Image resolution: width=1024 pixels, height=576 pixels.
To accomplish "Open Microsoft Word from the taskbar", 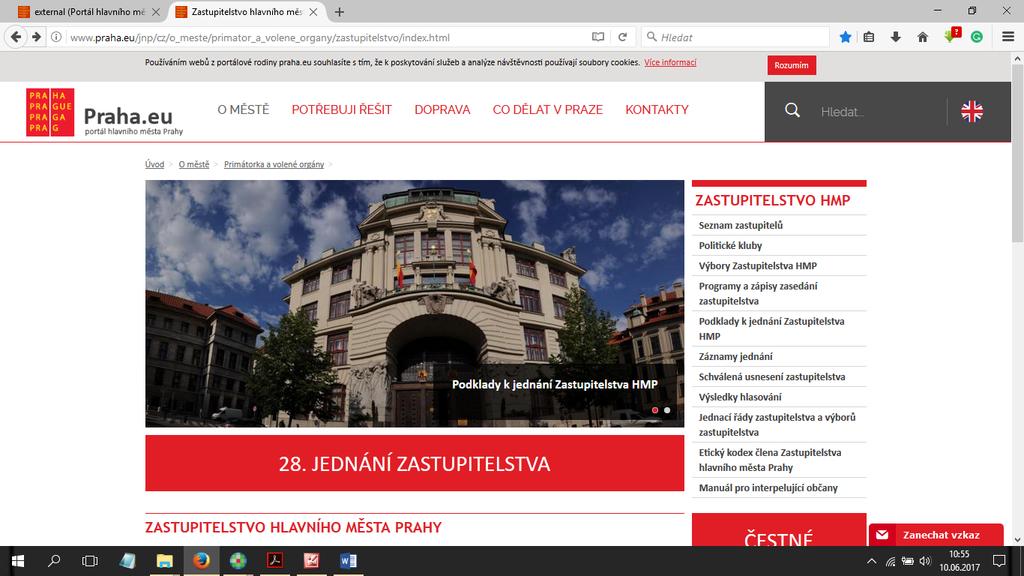I will click(348, 561).
